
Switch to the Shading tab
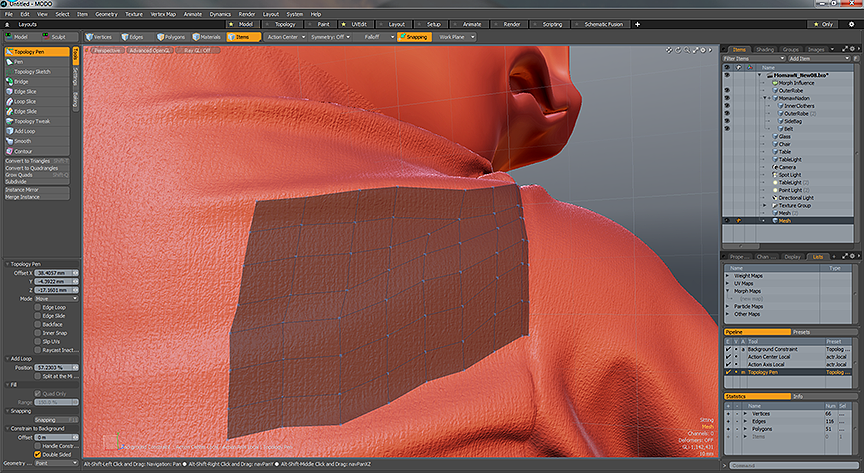coord(764,50)
